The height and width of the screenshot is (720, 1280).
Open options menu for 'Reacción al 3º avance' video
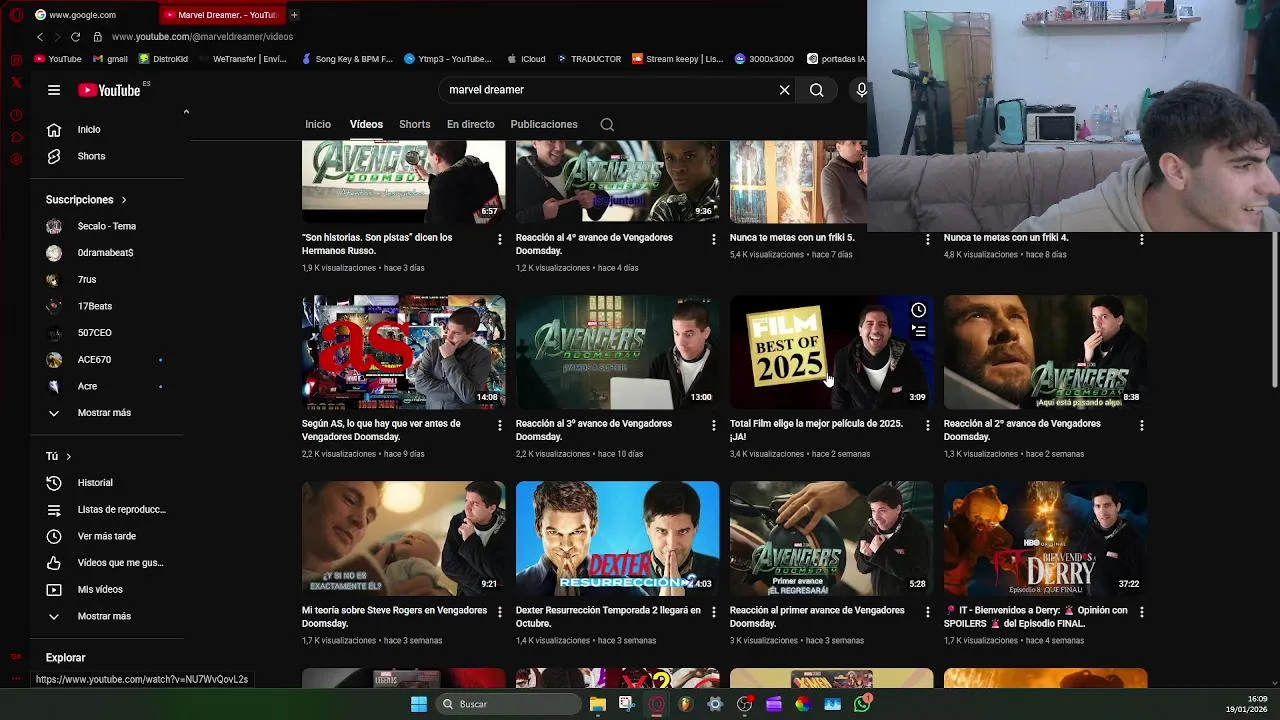(713, 426)
